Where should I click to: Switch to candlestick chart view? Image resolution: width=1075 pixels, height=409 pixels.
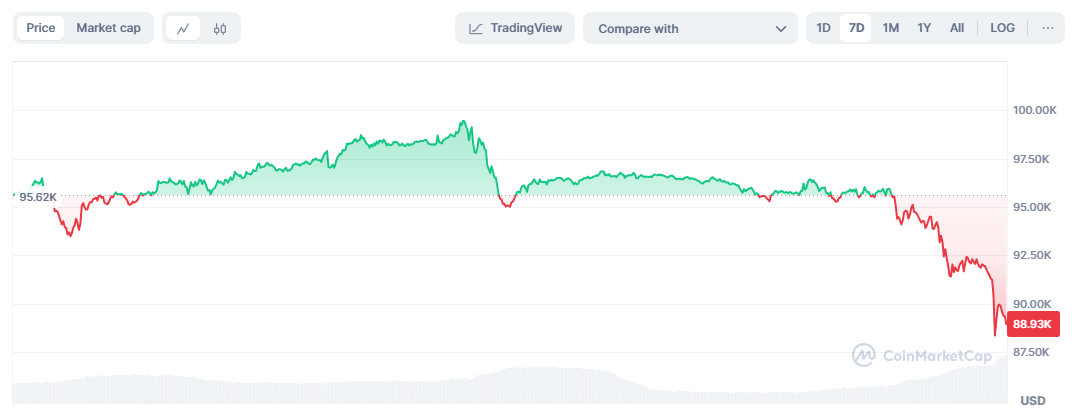tap(220, 28)
